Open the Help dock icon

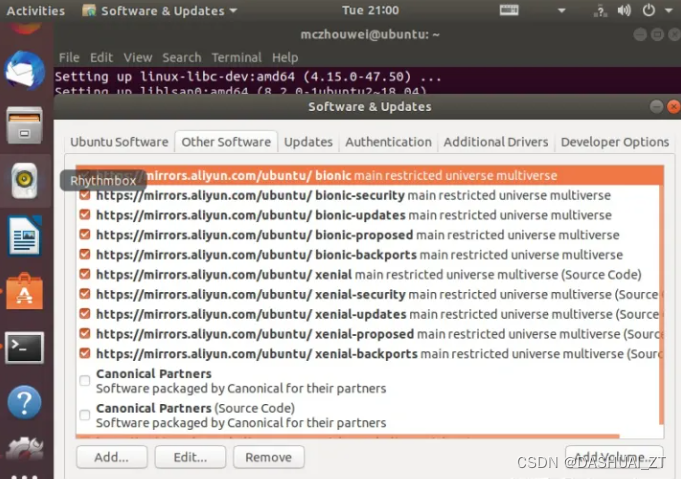pos(24,402)
